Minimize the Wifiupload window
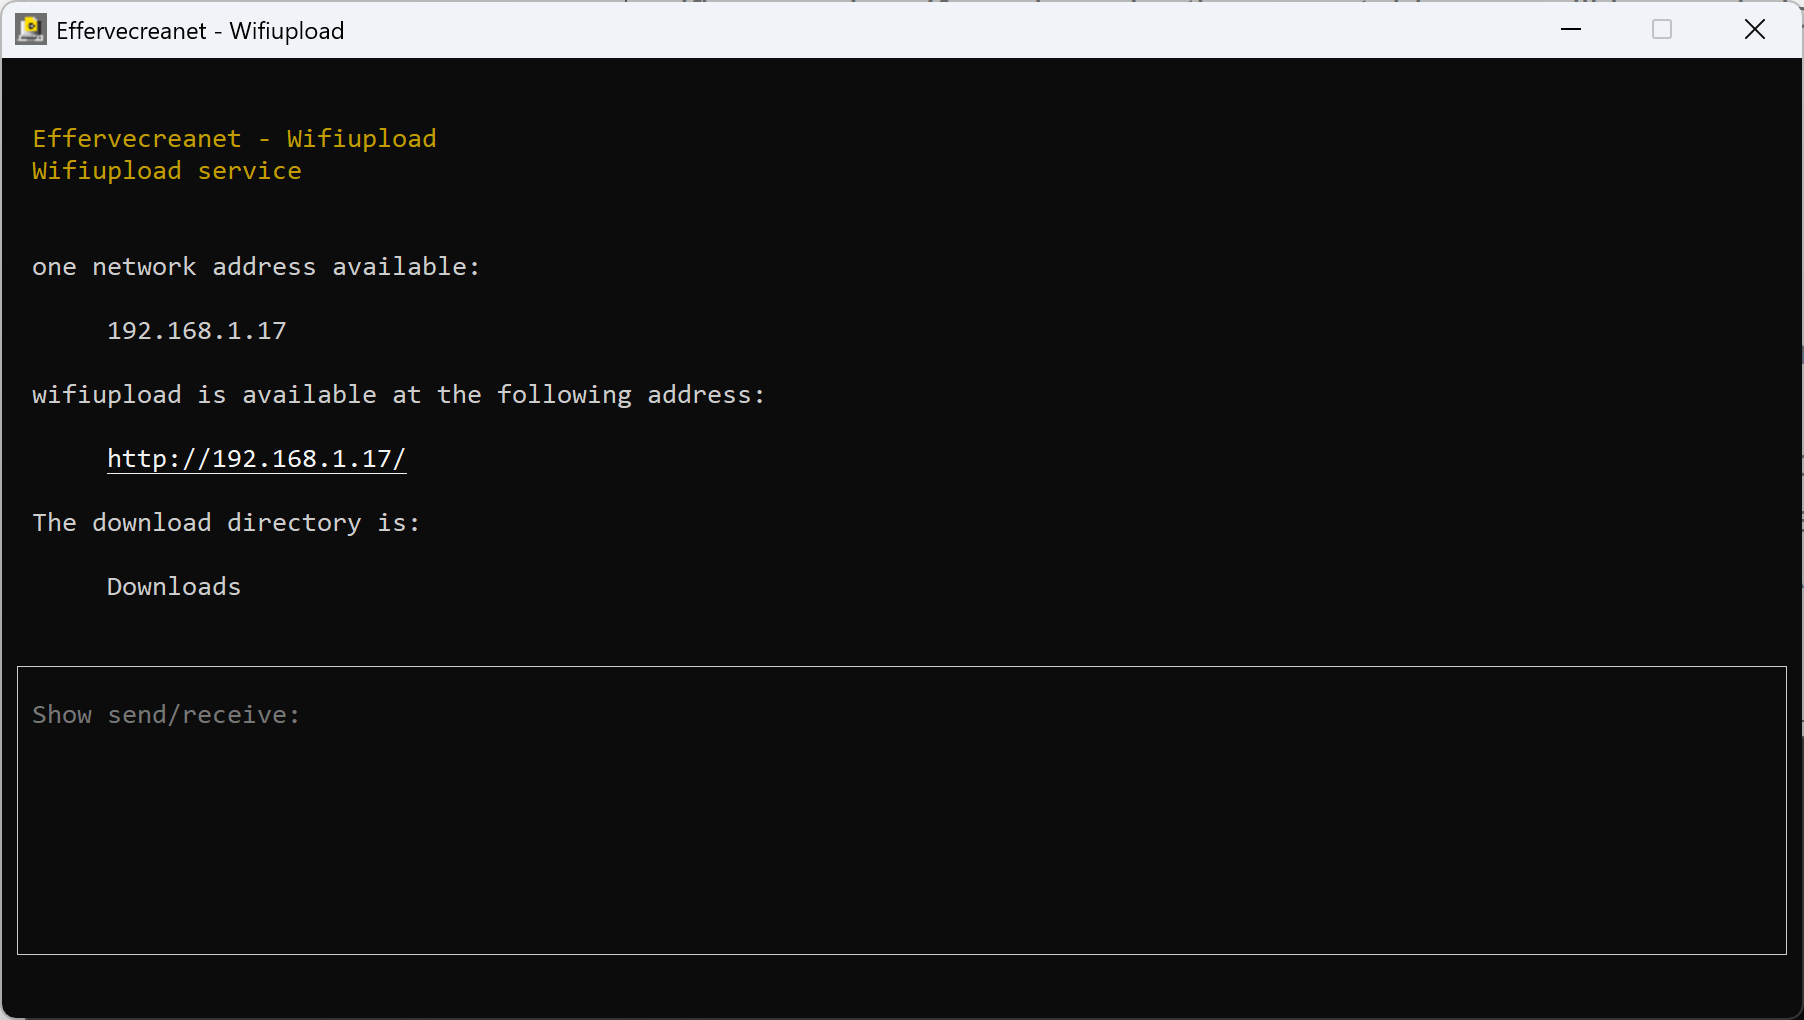1804x1020 pixels. coord(1571,30)
